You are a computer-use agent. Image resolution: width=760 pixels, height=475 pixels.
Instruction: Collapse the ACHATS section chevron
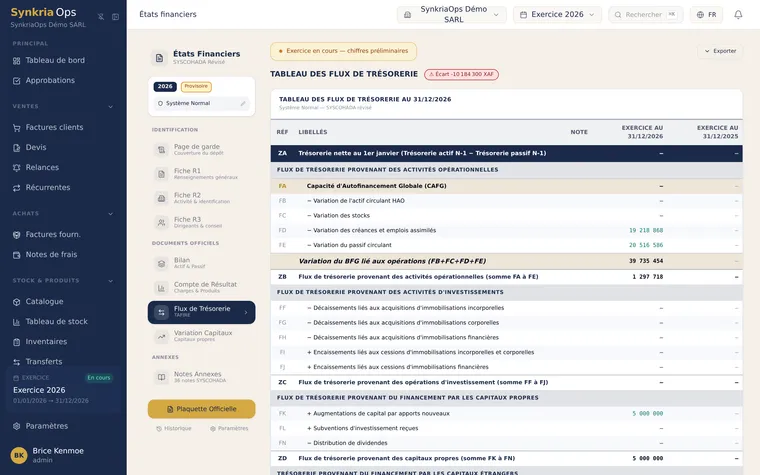[111, 214]
